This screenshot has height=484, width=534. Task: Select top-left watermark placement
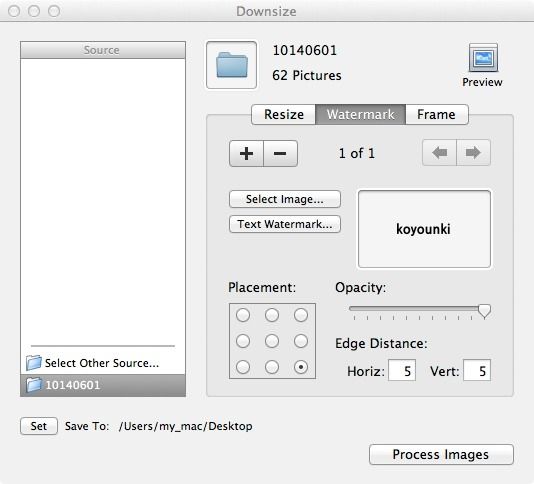(243, 315)
